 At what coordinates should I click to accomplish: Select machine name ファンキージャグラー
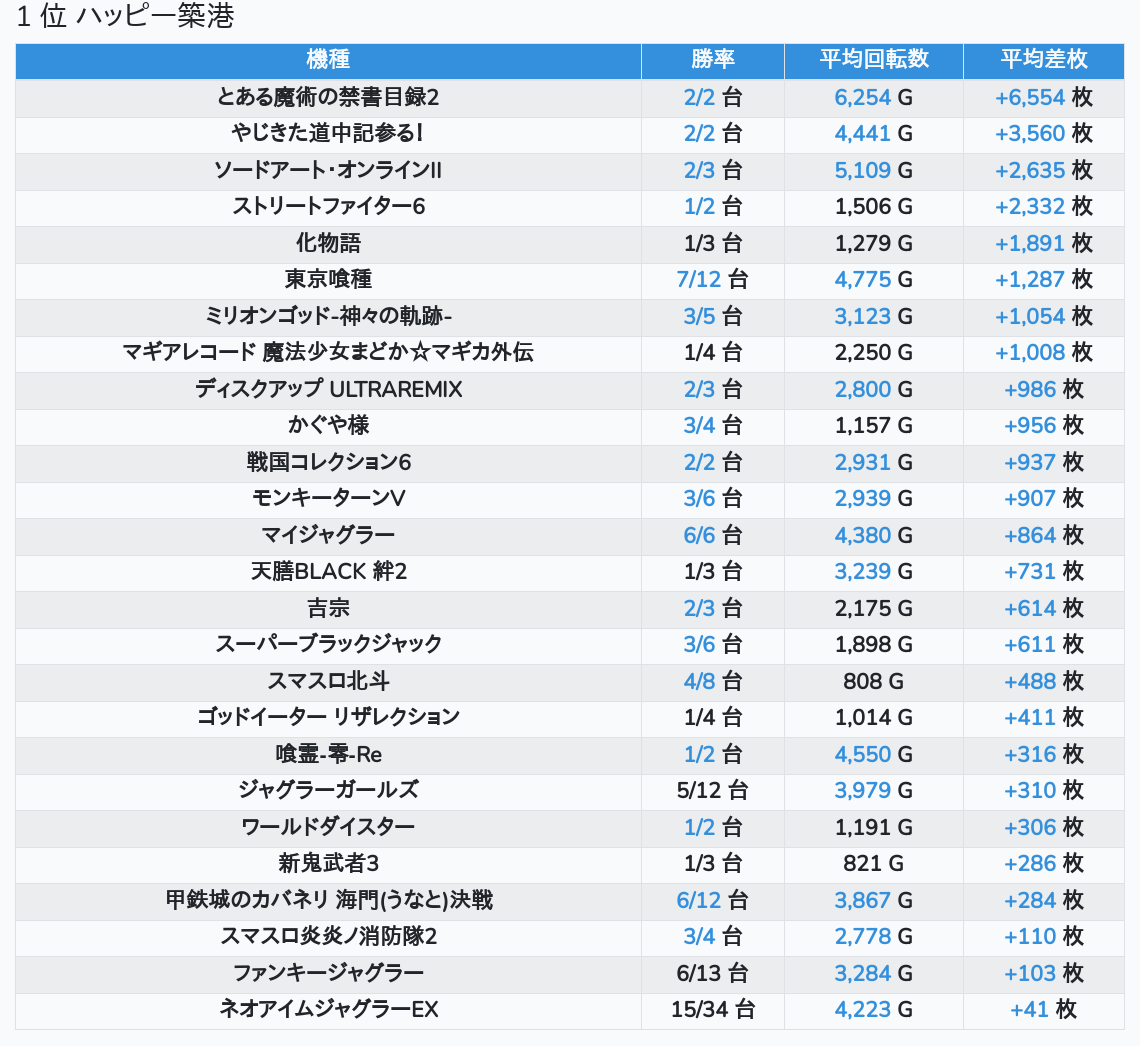[x=328, y=973]
